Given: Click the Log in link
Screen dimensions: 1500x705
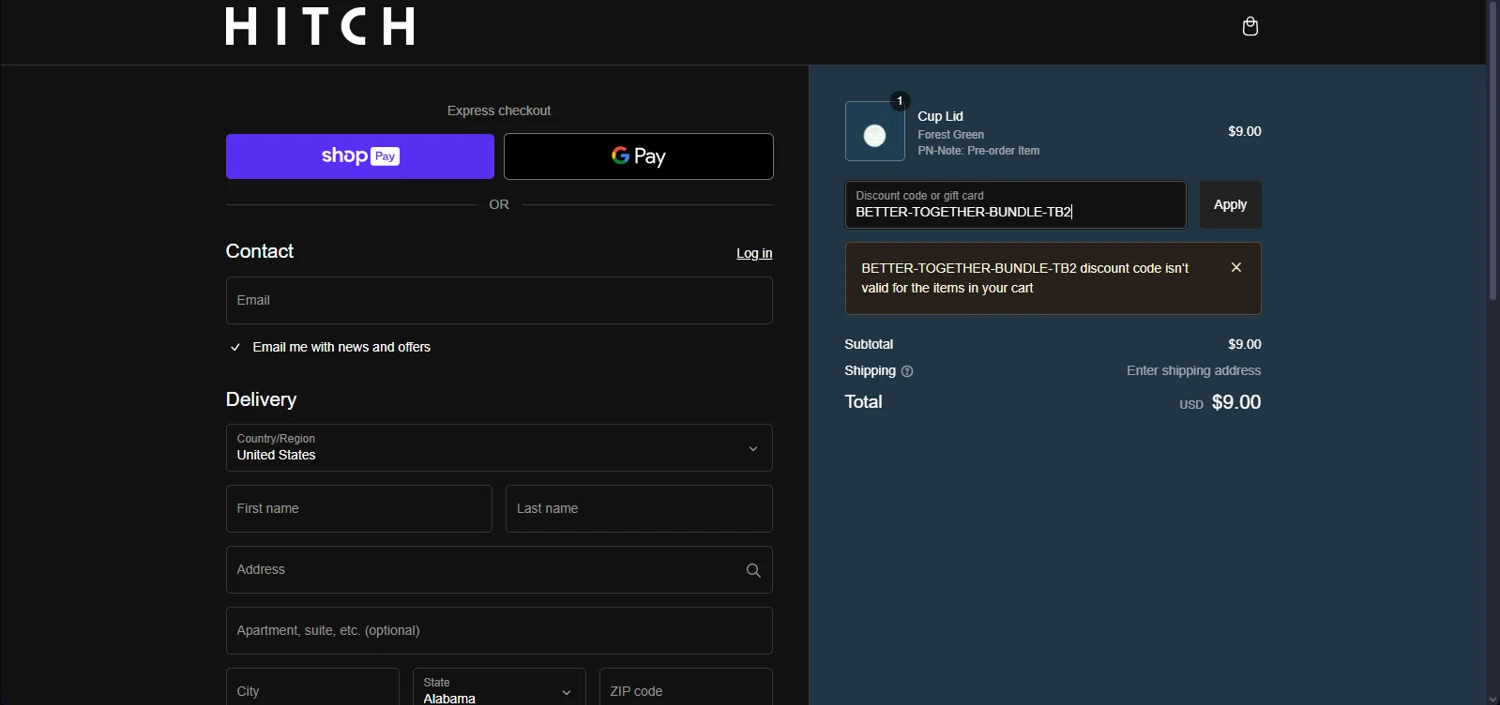Looking at the screenshot, I should click(754, 253).
